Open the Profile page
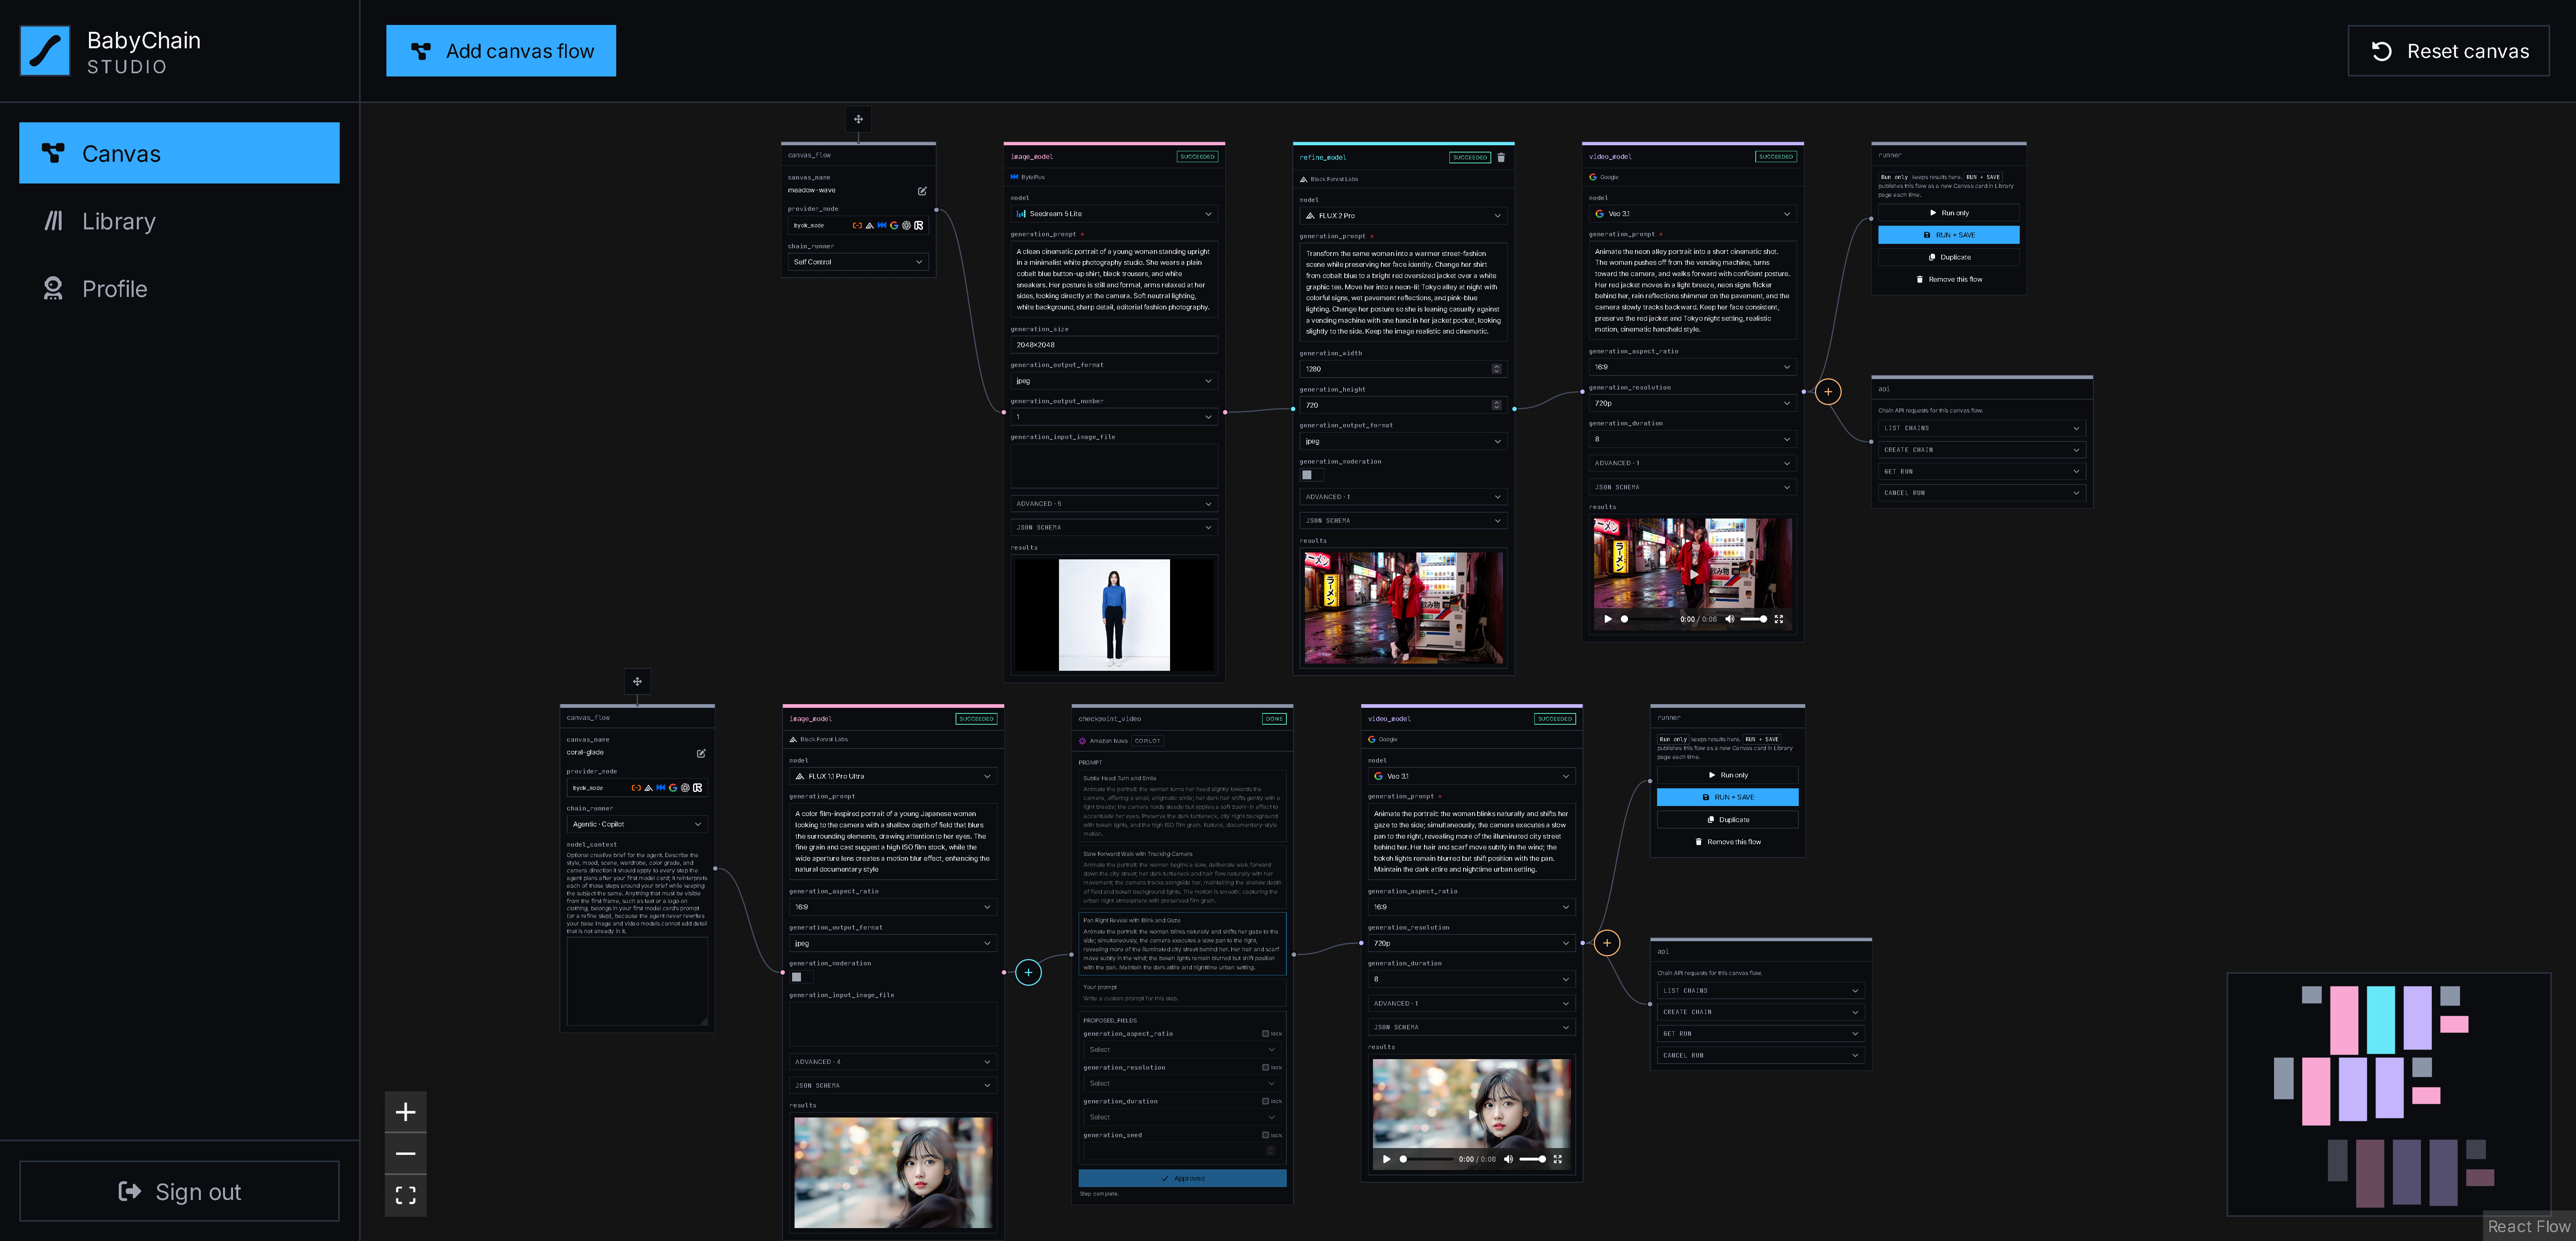This screenshot has height=1241, width=2576. [179, 289]
